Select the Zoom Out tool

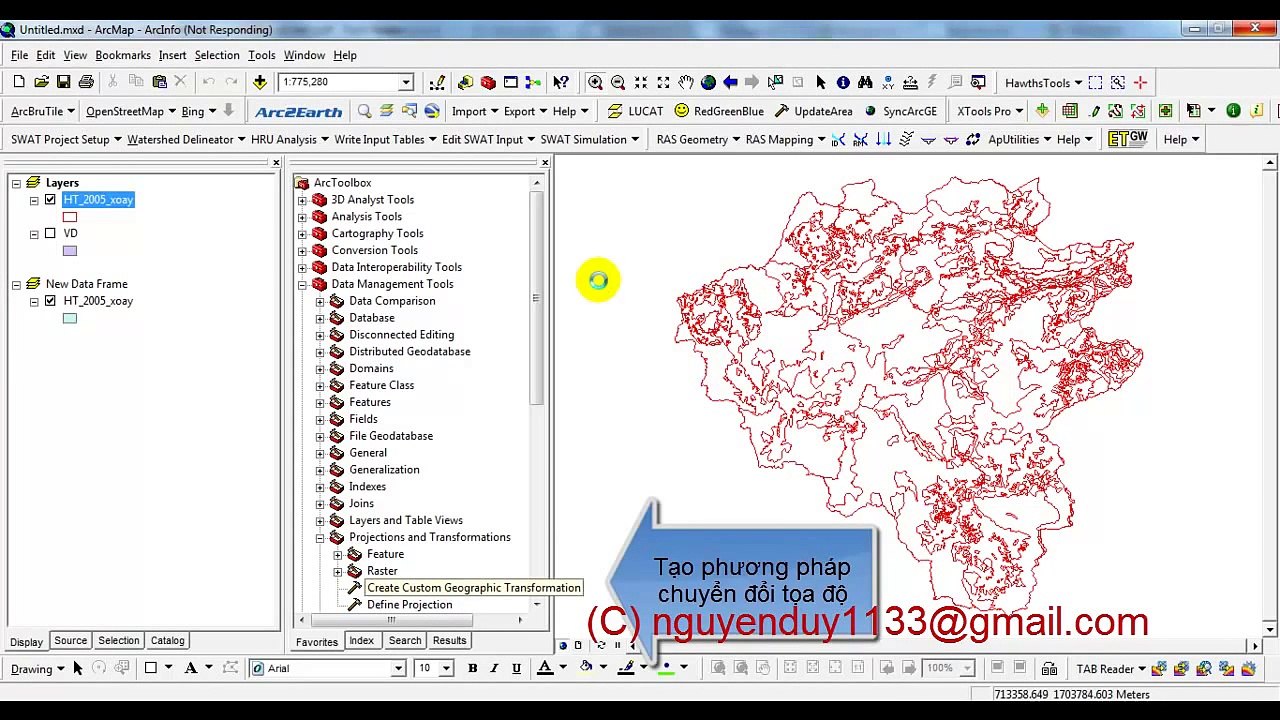(x=618, y=82)
